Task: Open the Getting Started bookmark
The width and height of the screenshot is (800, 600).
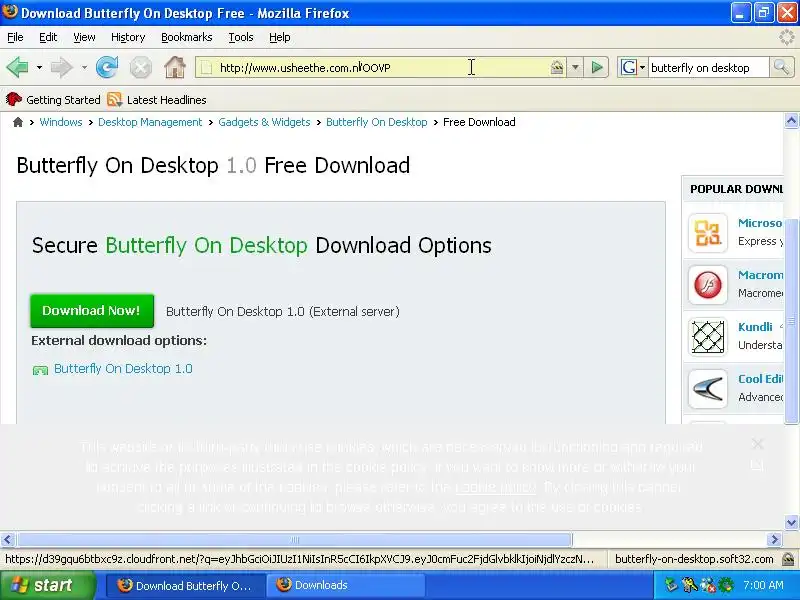Action: [x=53, y=100]
